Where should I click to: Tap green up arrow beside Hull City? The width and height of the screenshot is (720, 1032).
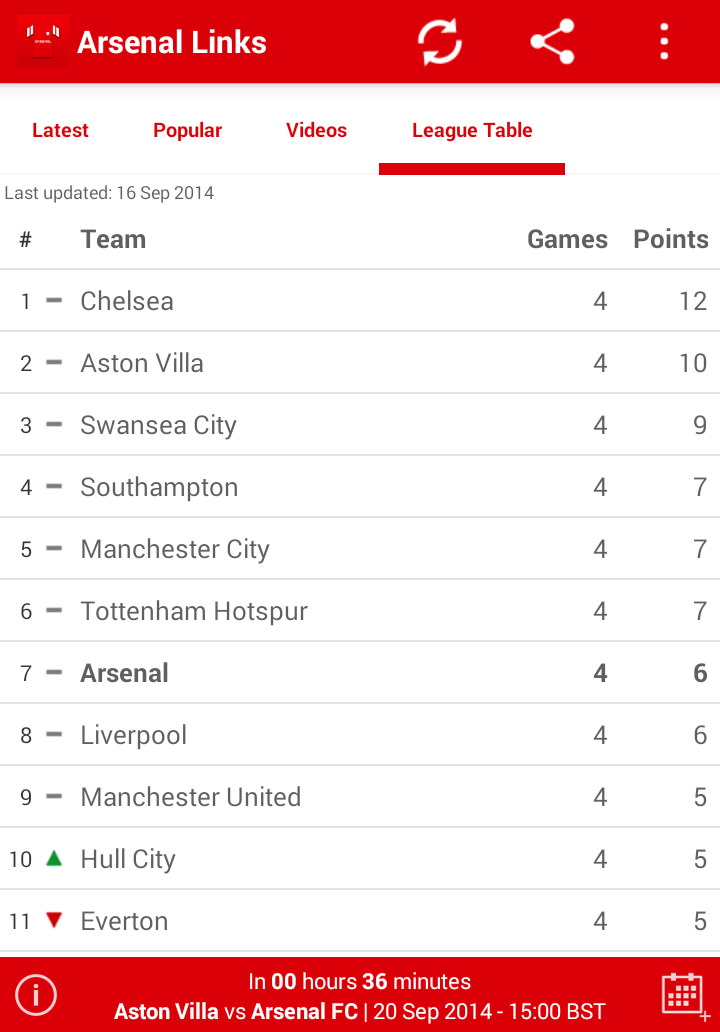[54, 858]
